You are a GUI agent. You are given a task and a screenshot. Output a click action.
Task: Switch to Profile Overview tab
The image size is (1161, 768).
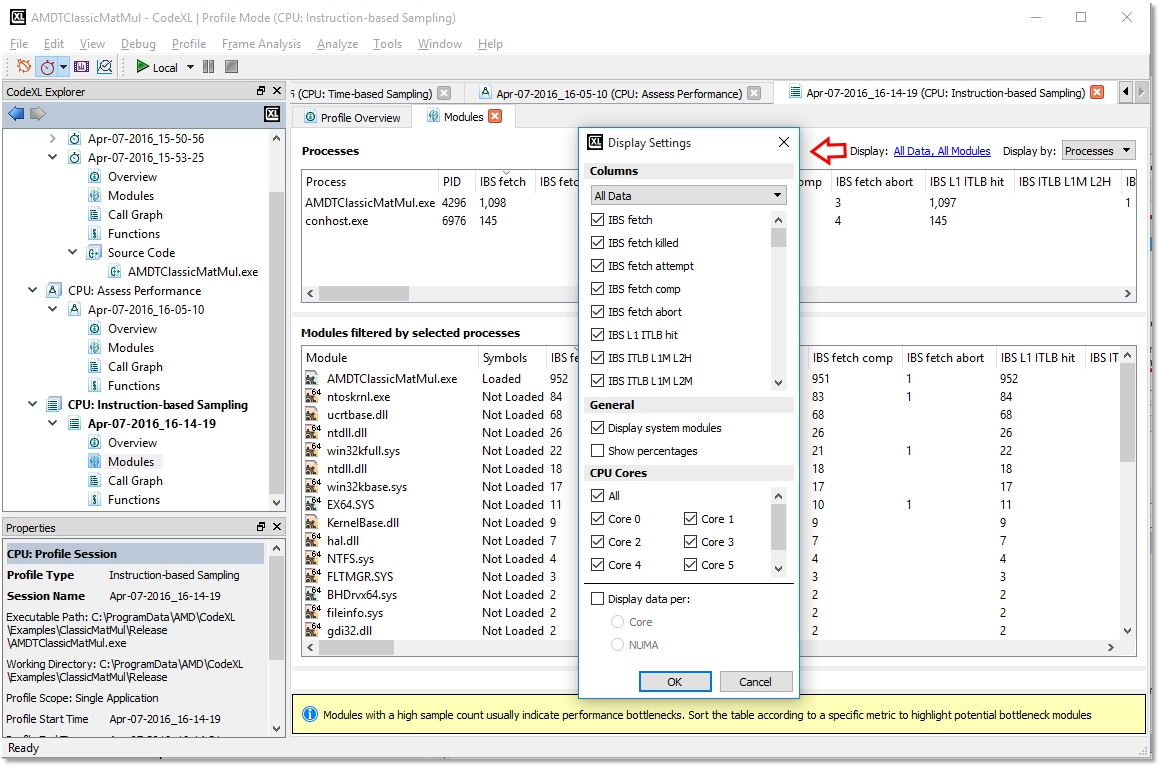pos(352,117)
